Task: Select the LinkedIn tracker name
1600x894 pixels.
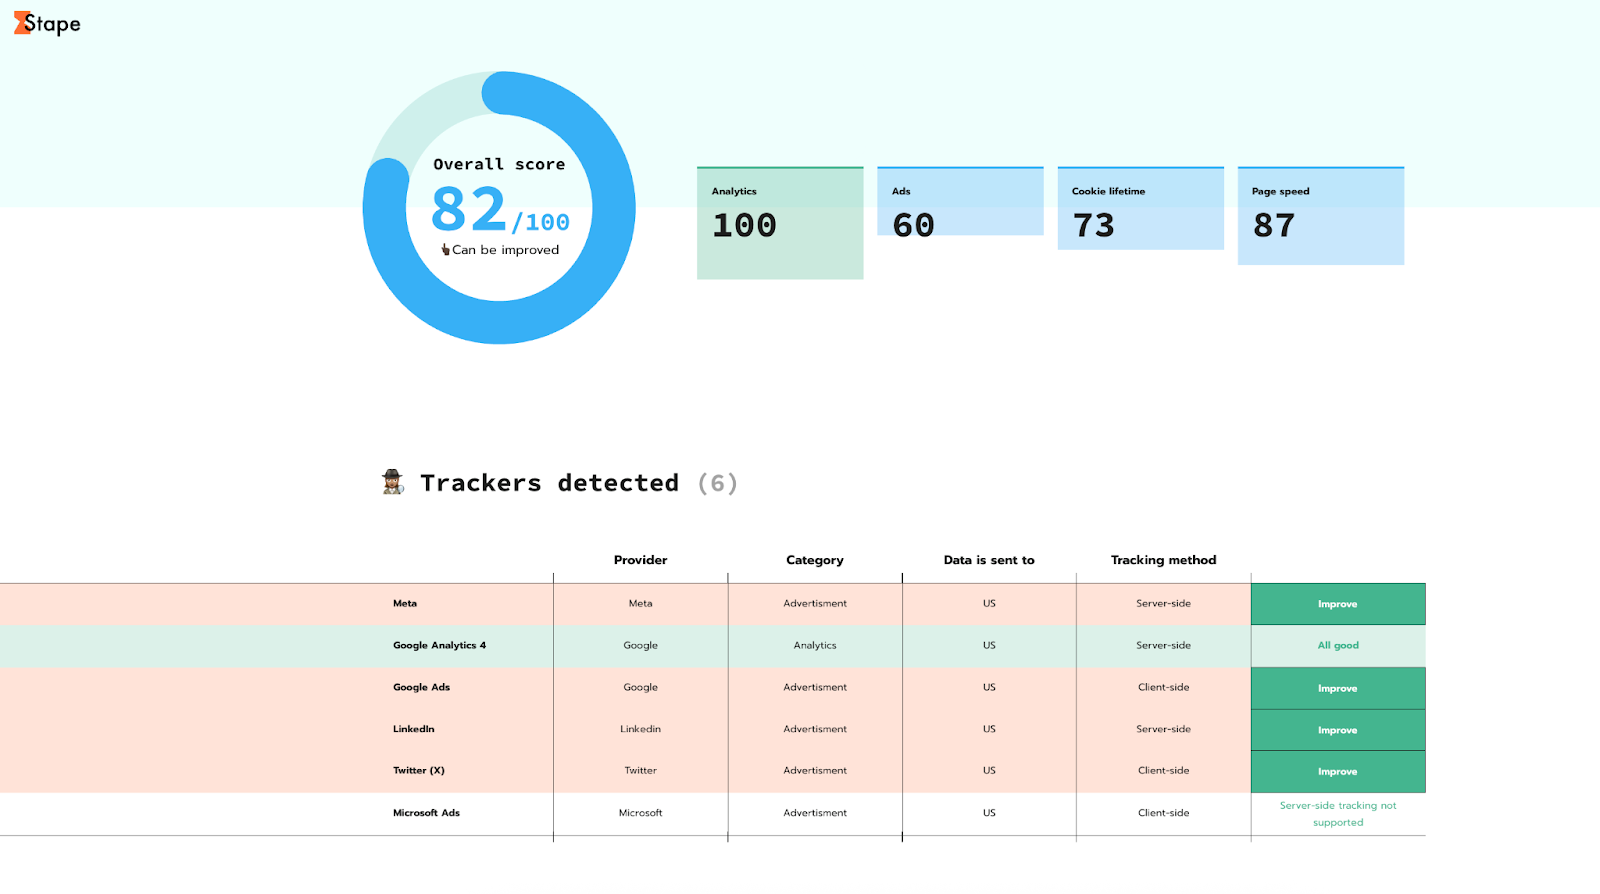Action: pyautogui.click(x=413, y=729)
